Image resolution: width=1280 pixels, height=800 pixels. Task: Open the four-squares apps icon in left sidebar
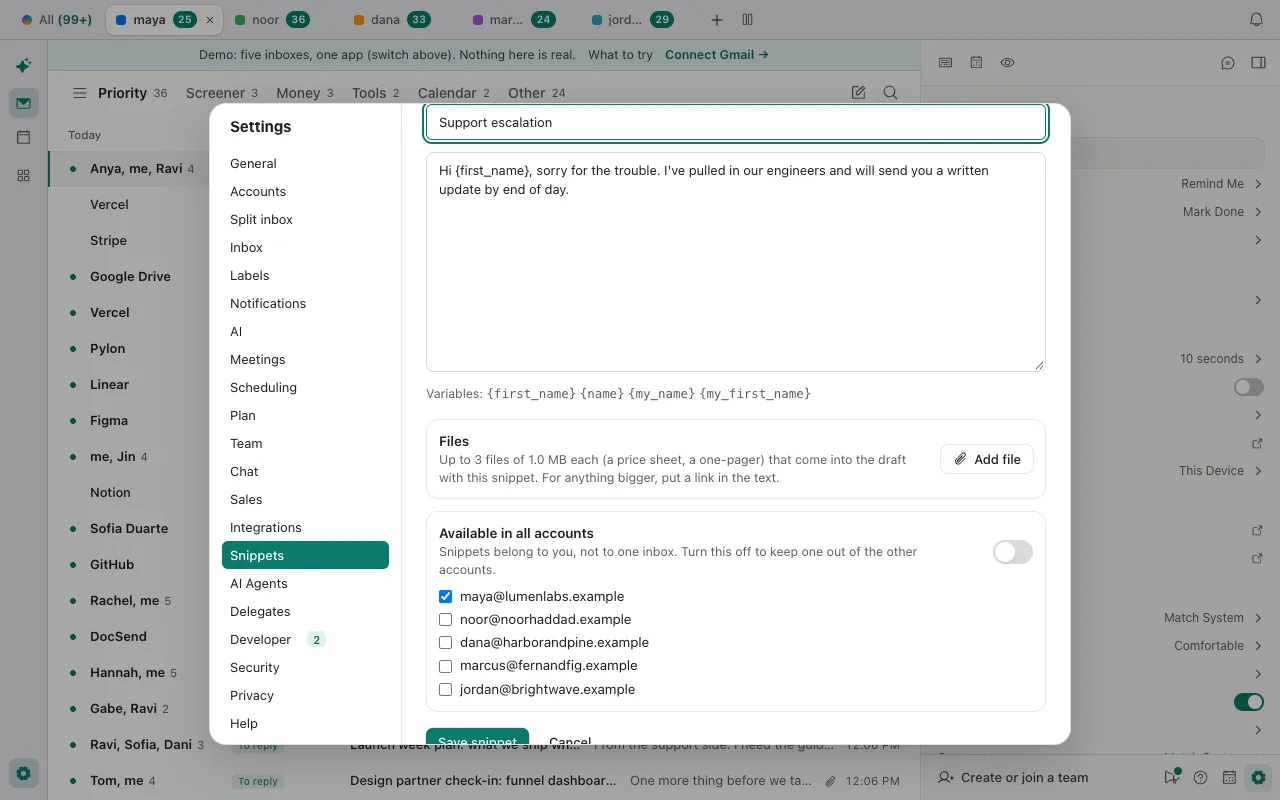[23, 175]
